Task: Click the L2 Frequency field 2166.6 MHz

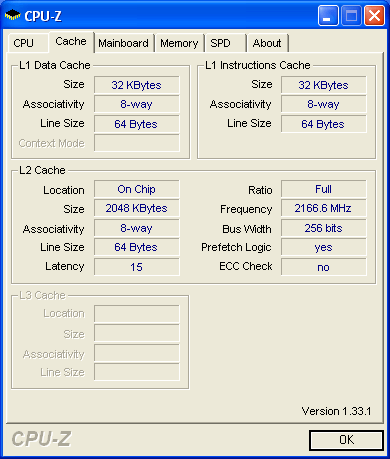Action: (323, 208)
